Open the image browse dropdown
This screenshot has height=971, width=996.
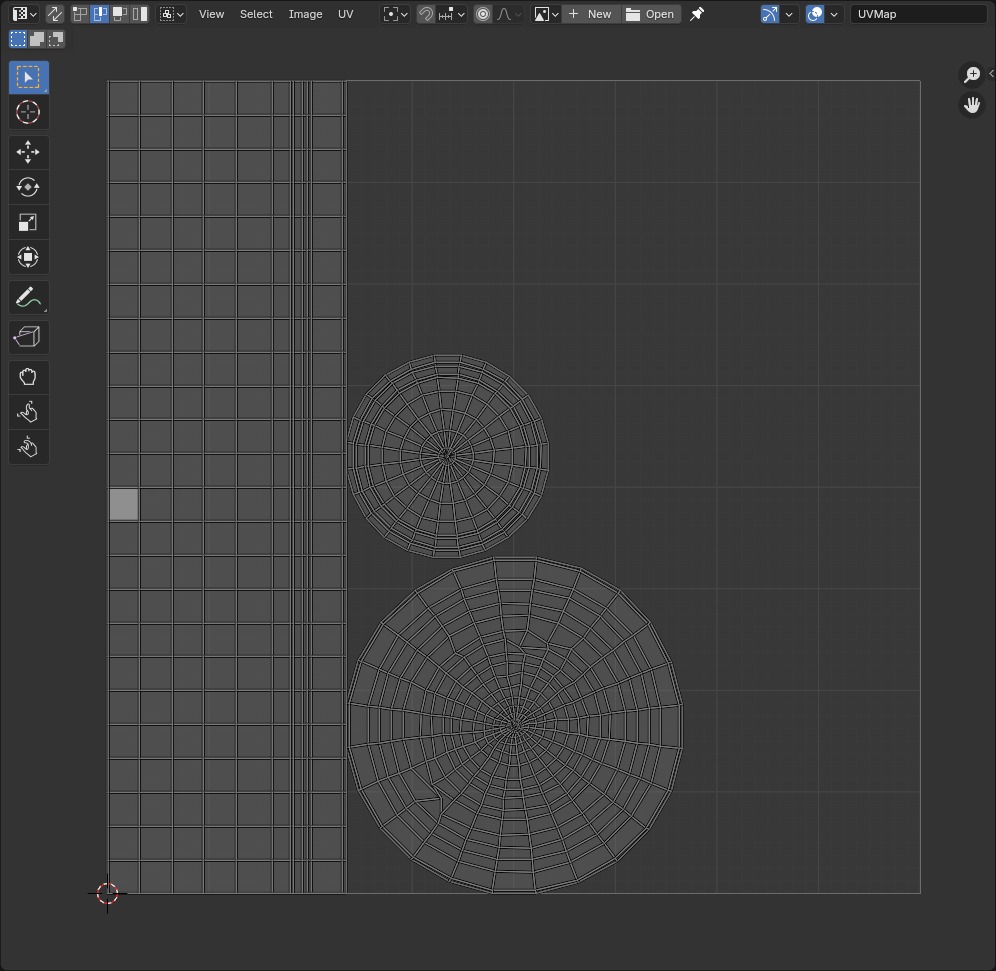click(546, 14)
